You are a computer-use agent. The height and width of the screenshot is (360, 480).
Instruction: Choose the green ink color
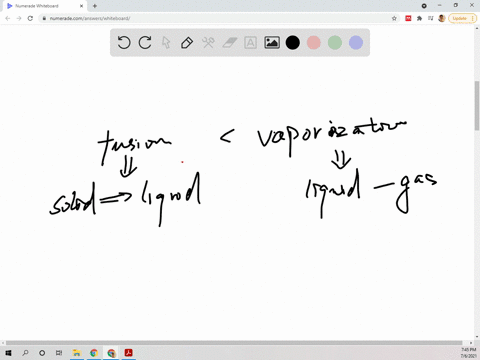(335, 43)
